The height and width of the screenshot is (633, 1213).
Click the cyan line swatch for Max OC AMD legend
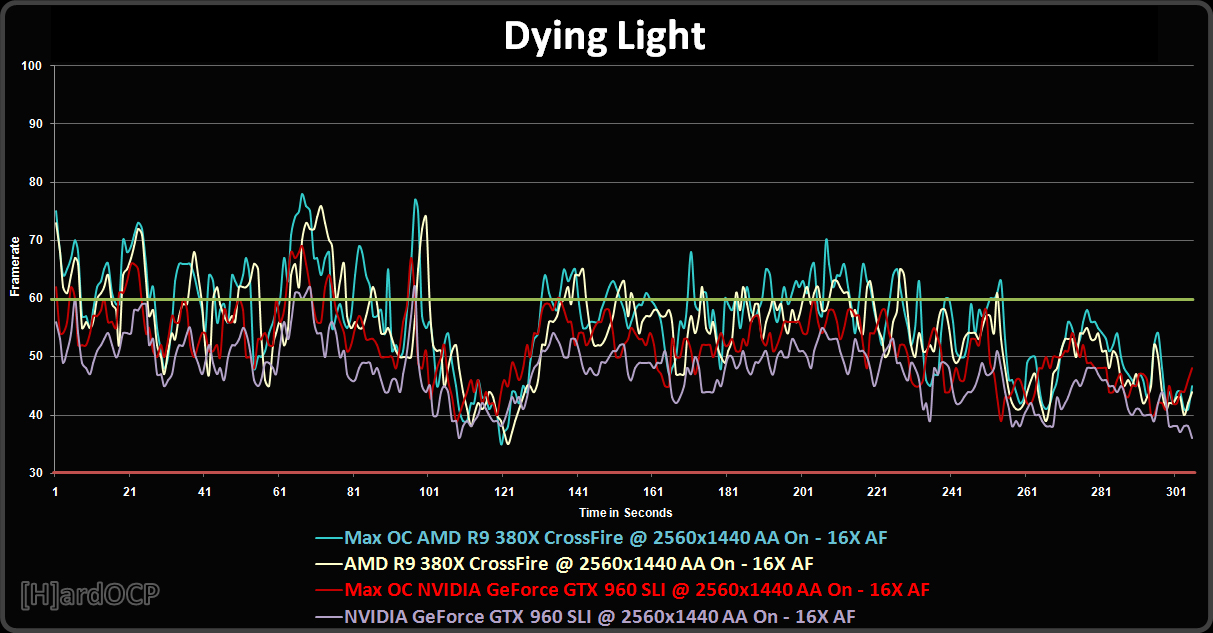point(328,538)
